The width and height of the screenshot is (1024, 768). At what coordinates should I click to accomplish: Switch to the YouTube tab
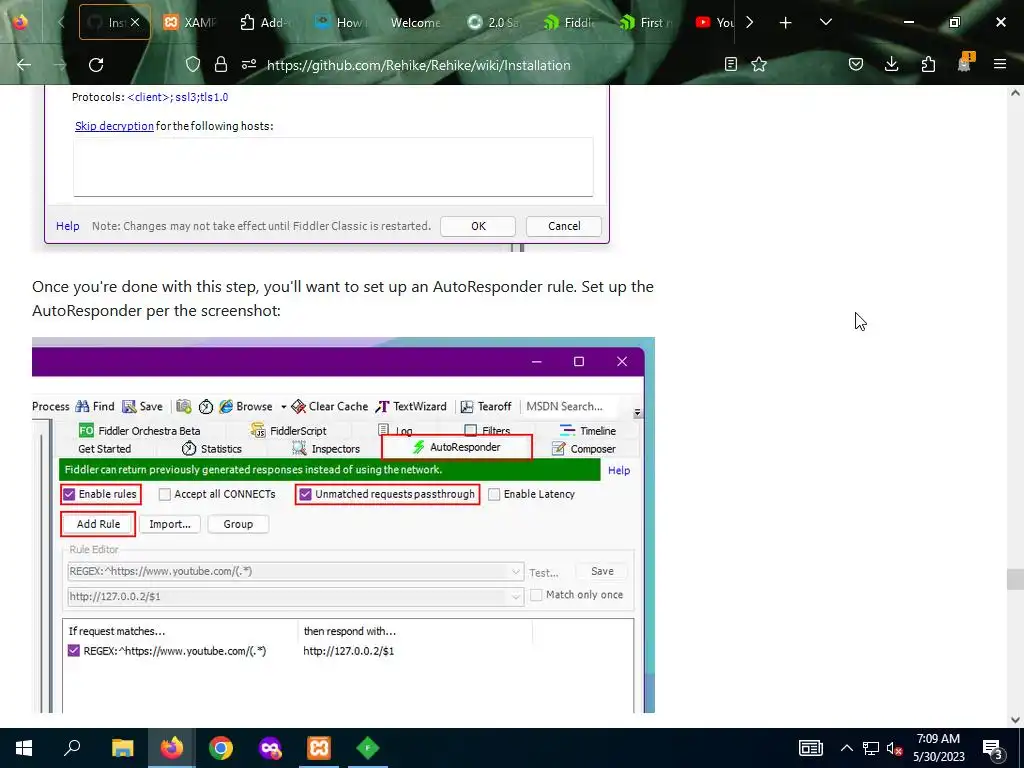point(714,22)
